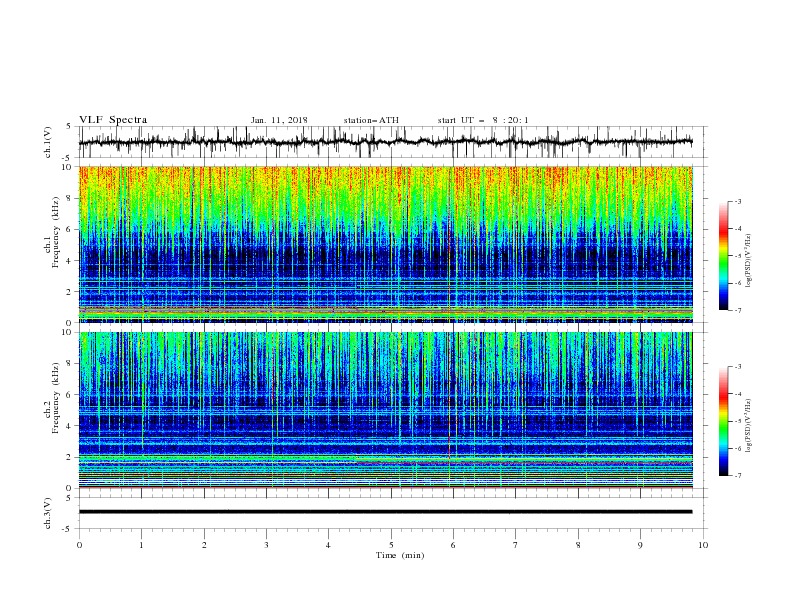The height and width of the screenshot is (612, 792).
Task: Click the ch.1 spectrogram colorbar
Action: 723,256
